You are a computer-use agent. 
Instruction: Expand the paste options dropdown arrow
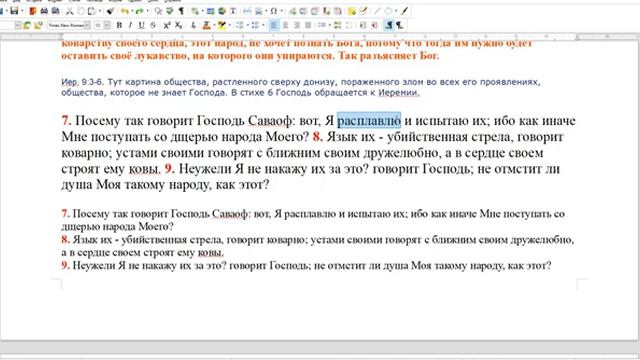tap(100, 11)
